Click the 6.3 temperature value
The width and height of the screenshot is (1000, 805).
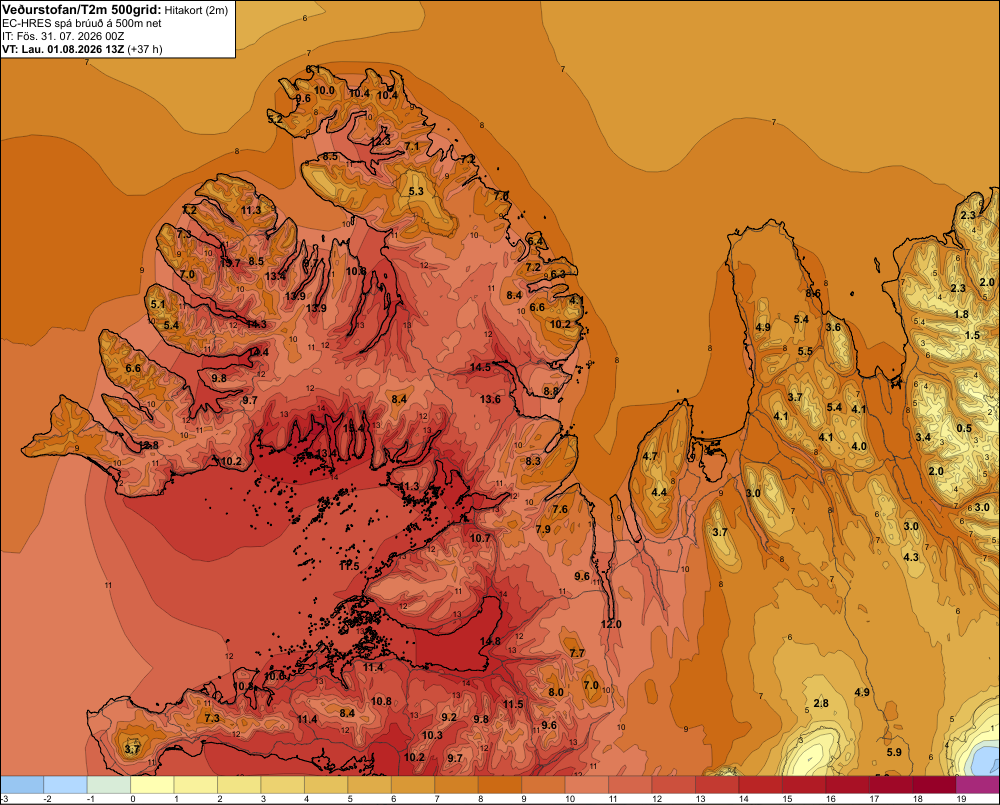point(558,274)
